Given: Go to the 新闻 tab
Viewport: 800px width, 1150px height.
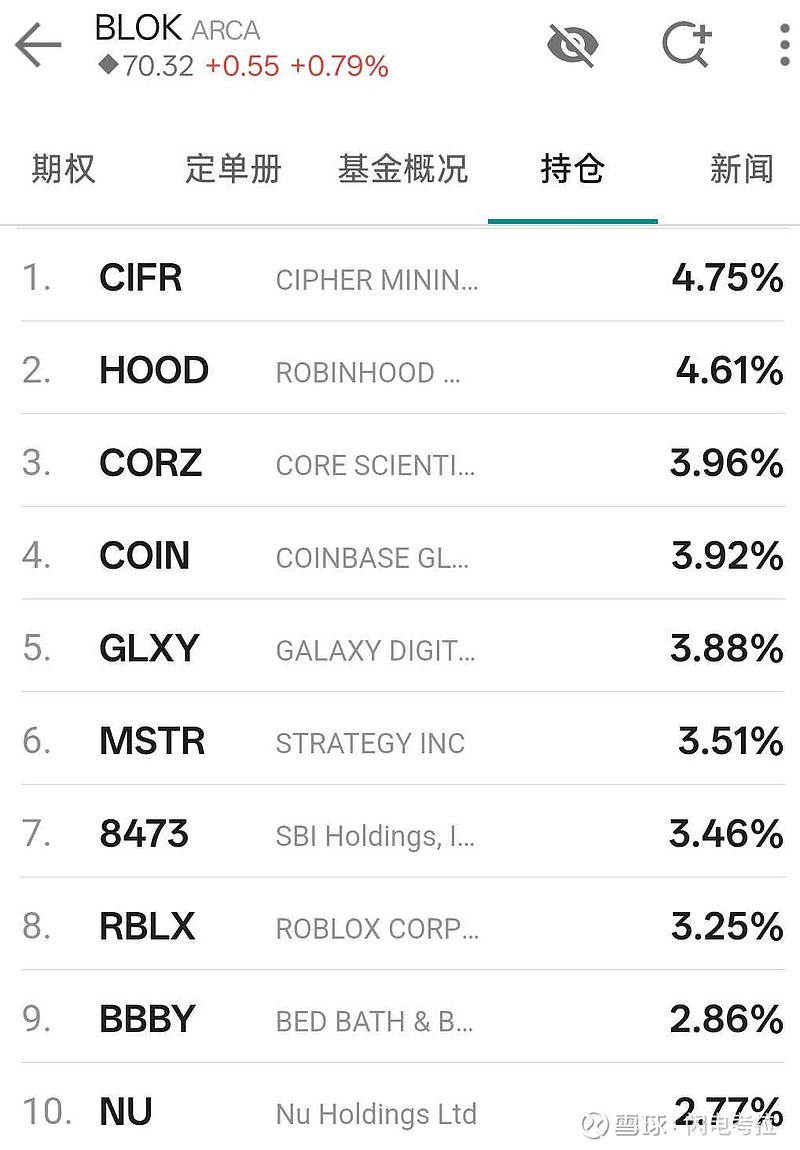Looking at the screenshot, I should (x=741, y=169).
